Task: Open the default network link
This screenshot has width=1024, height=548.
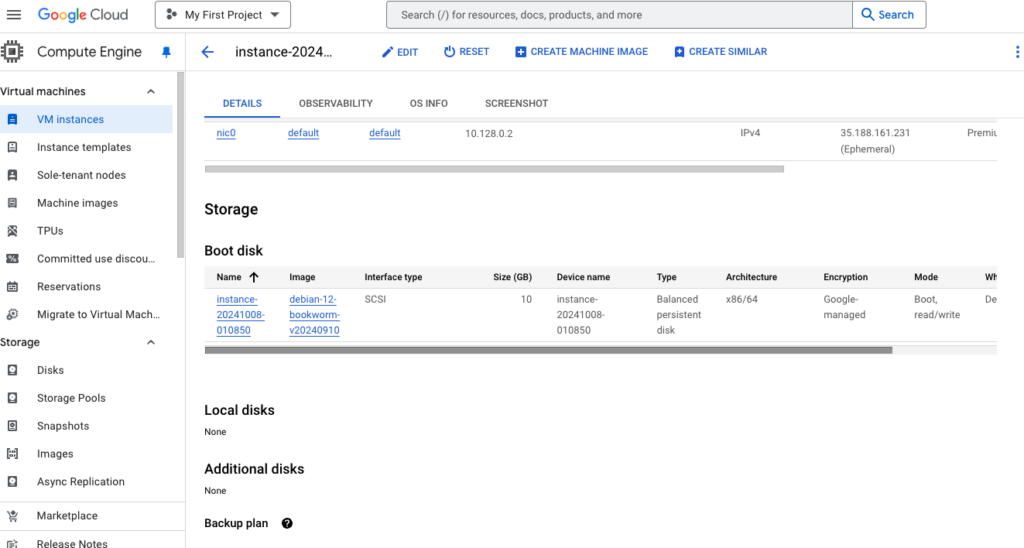Action: coord(304,133)
